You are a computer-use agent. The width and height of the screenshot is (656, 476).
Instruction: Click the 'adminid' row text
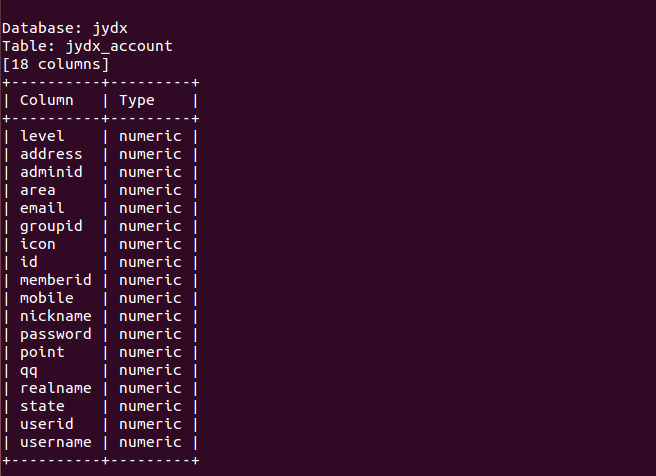[51, 172]
